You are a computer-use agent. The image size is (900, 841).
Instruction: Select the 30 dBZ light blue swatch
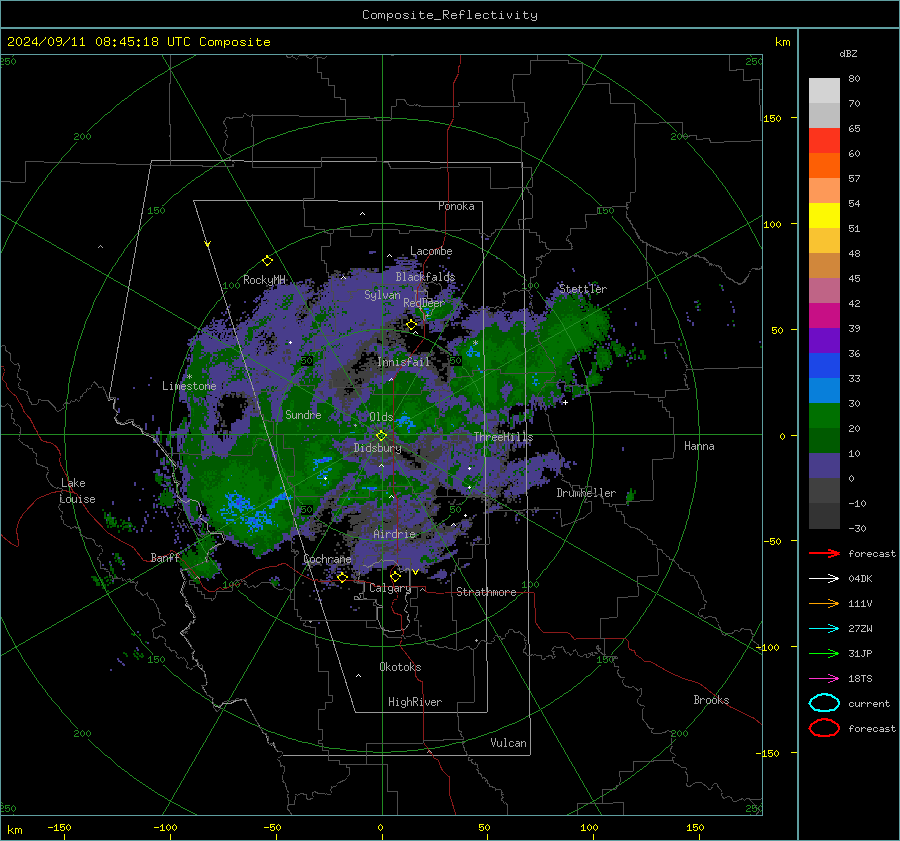(824, 390)
